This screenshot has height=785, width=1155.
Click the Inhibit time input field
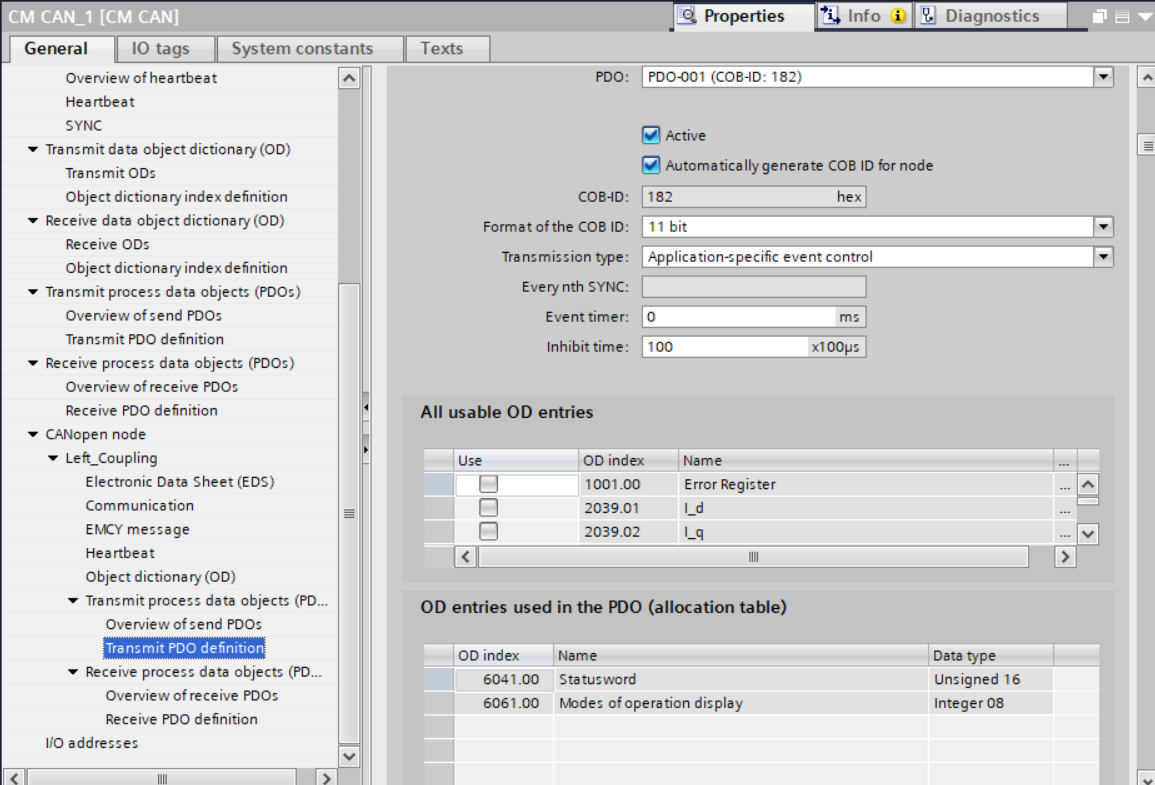tap(725, 347)
